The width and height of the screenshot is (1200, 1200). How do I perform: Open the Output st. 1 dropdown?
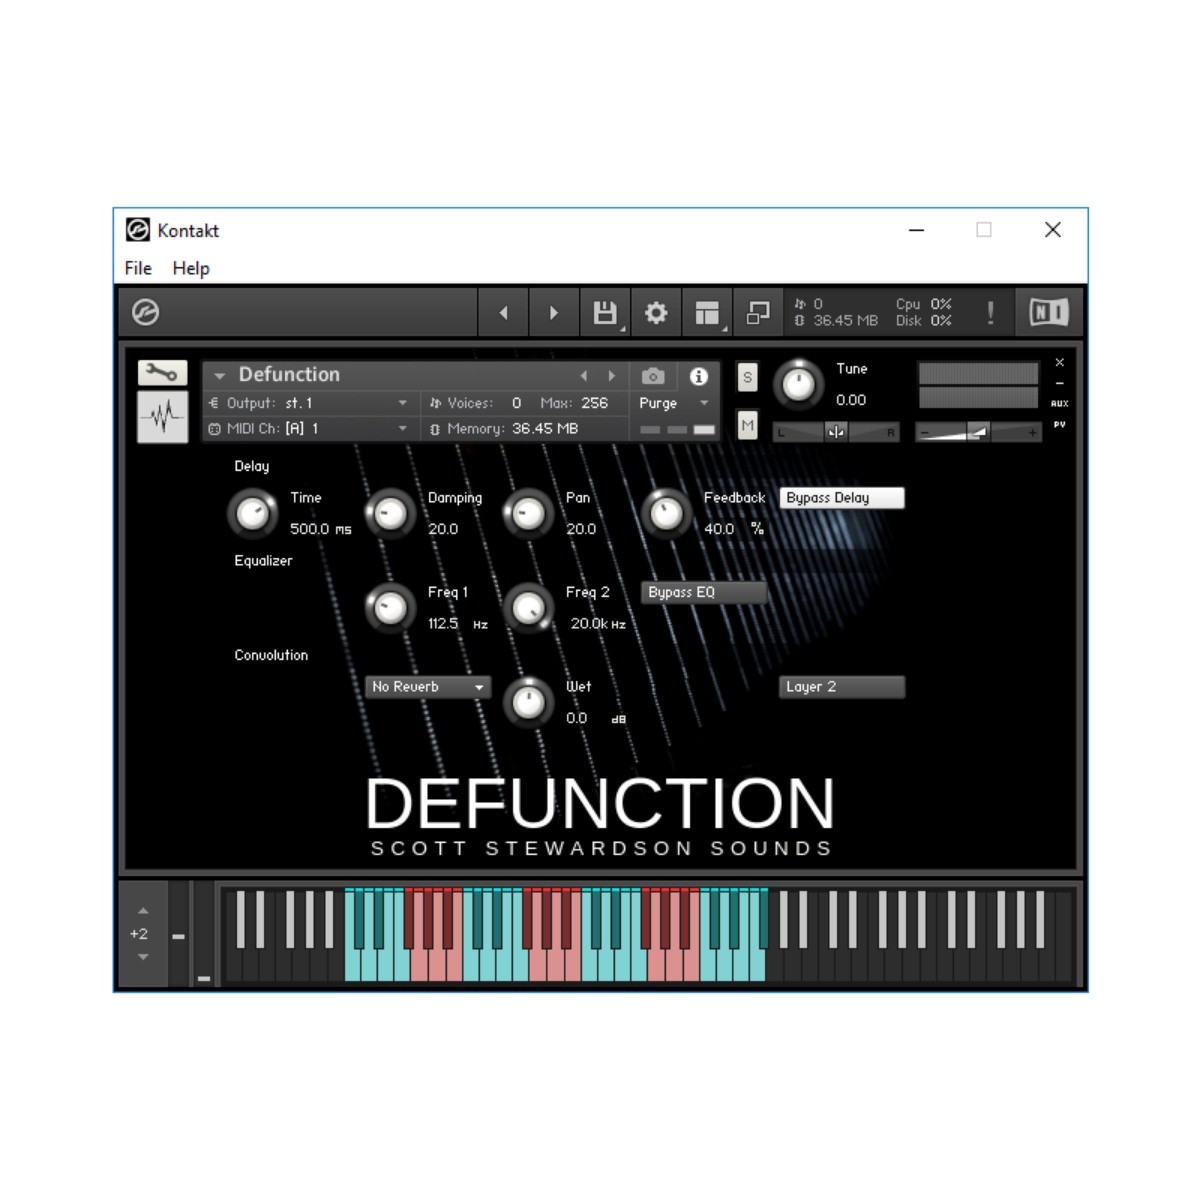click(309, 403)
